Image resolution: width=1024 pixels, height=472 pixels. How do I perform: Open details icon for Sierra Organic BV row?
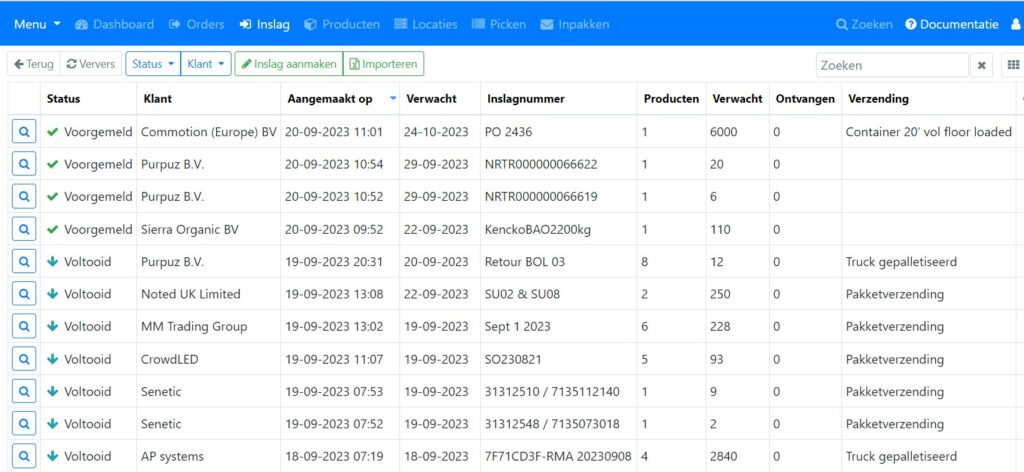pyautogui.click(x=24, y=229)
